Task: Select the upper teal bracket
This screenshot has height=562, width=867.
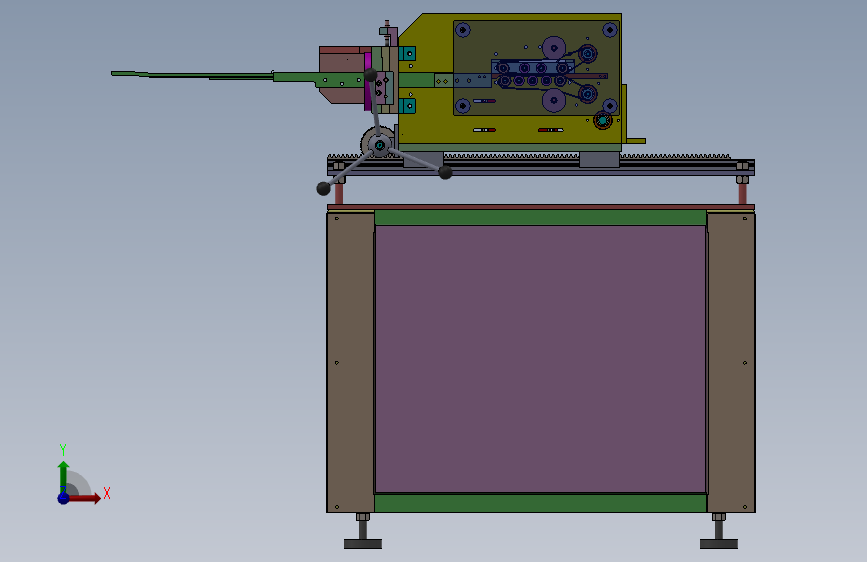Action: 408,54
